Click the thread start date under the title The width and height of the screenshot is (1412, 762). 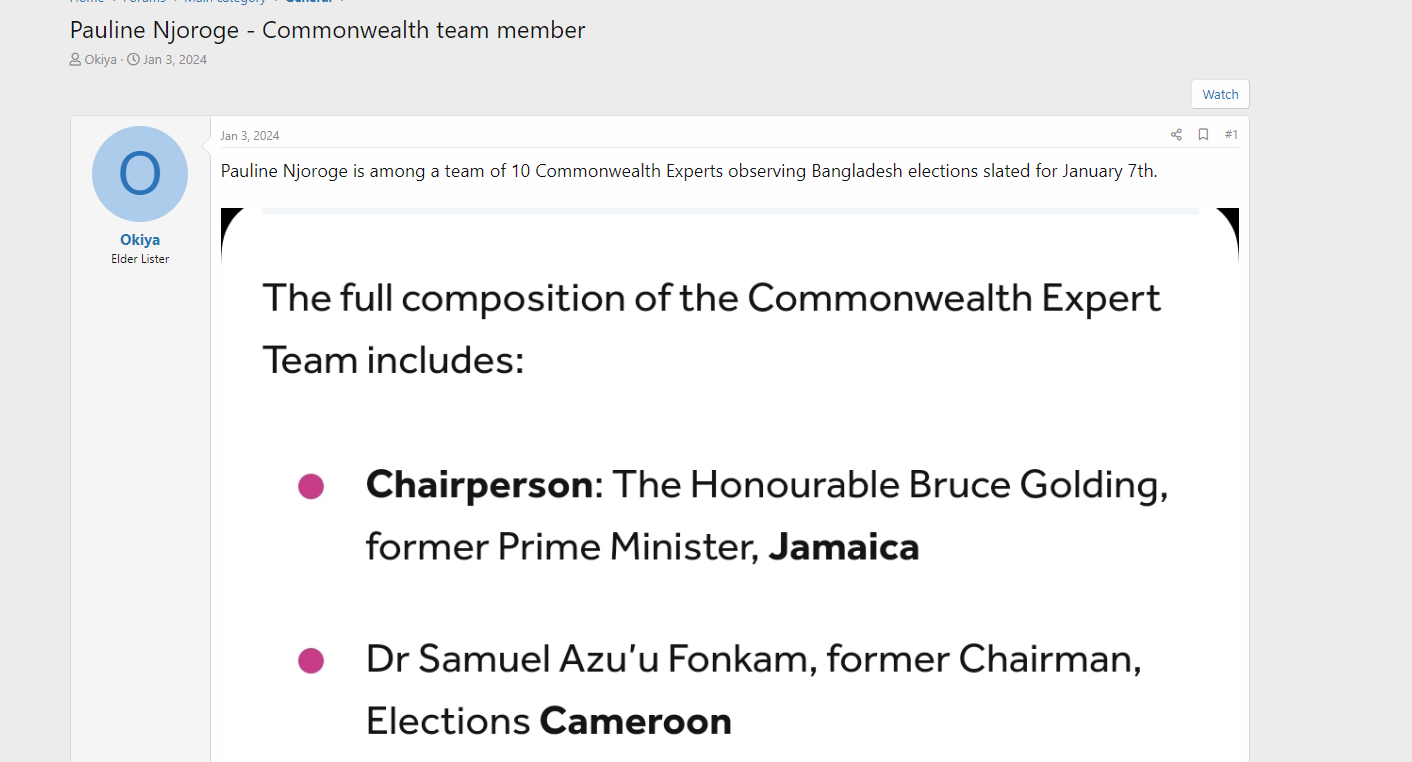pyautogui.click(x=175, y=60)
